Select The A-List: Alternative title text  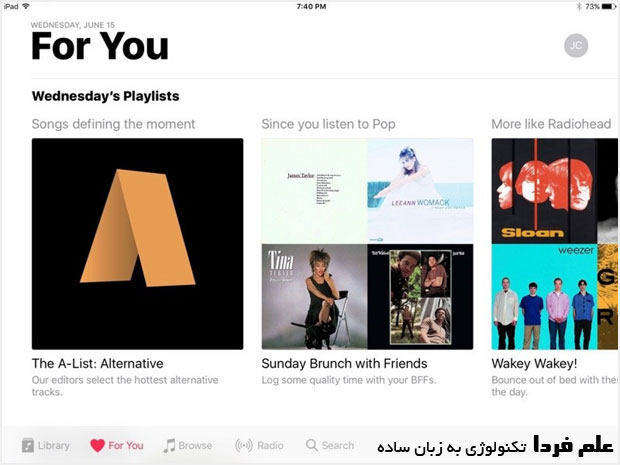(x=98, y=363)
